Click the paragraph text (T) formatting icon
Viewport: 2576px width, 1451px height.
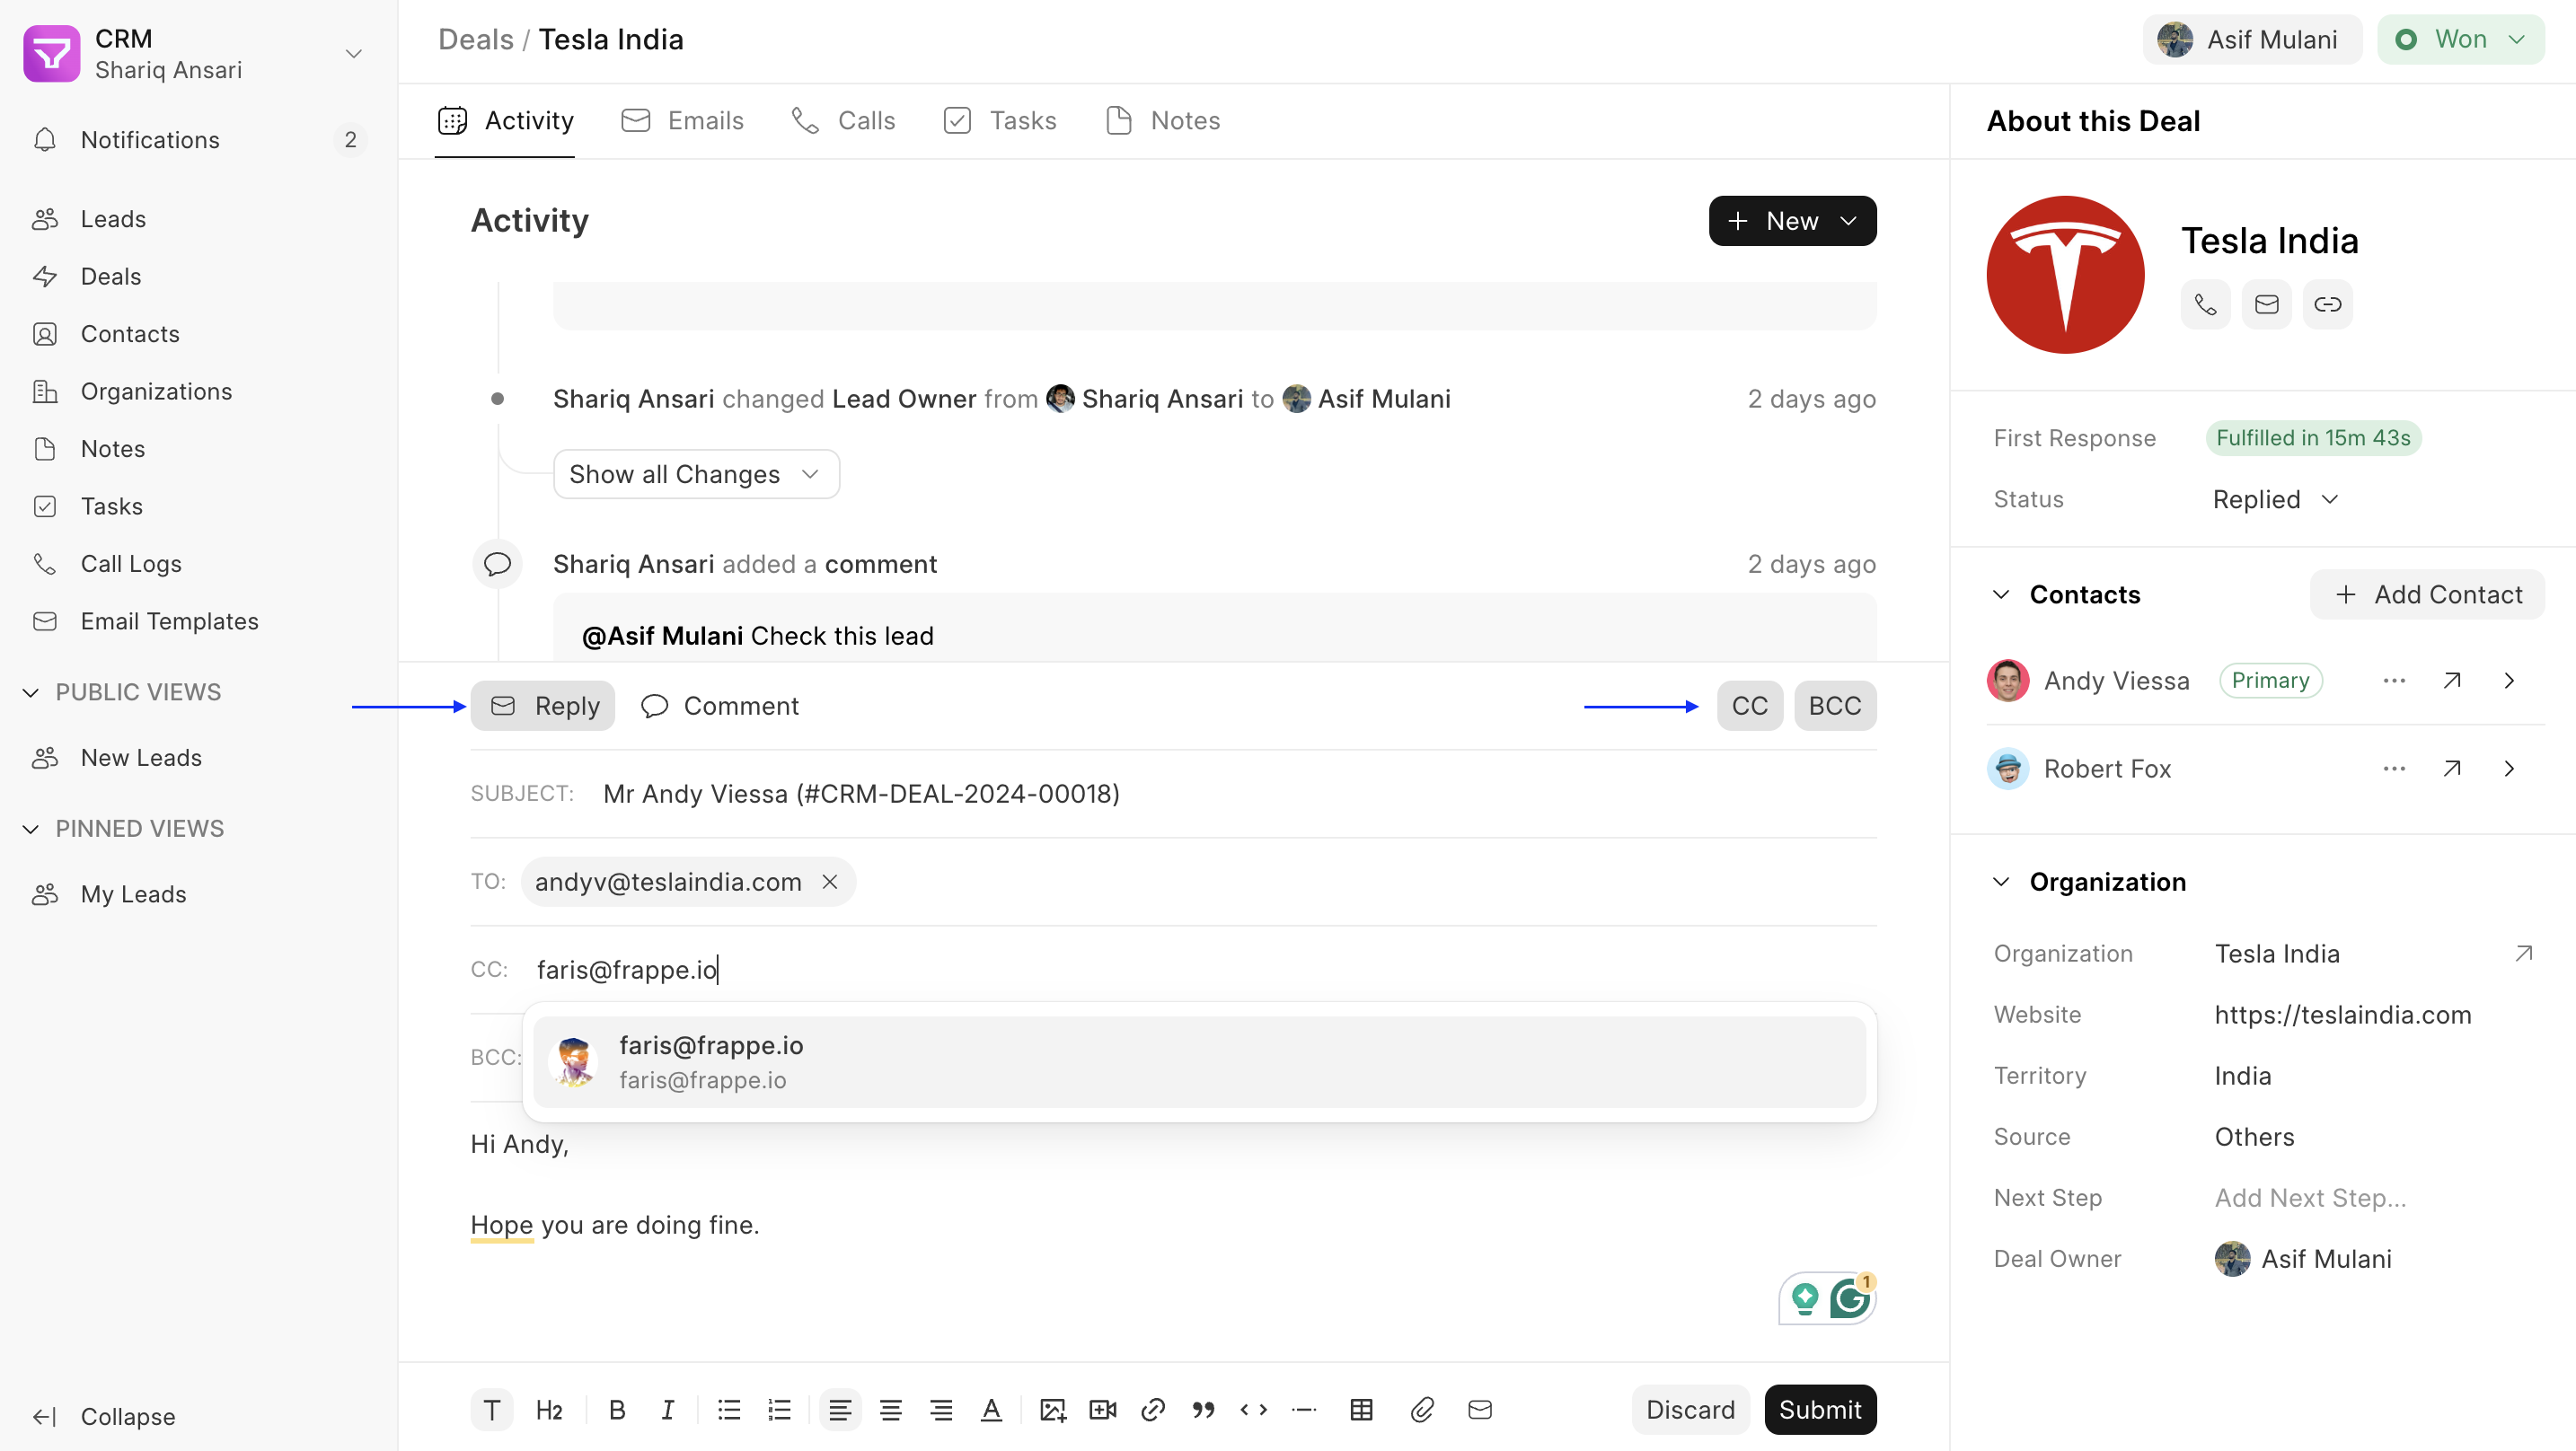tap(491, 1410)
